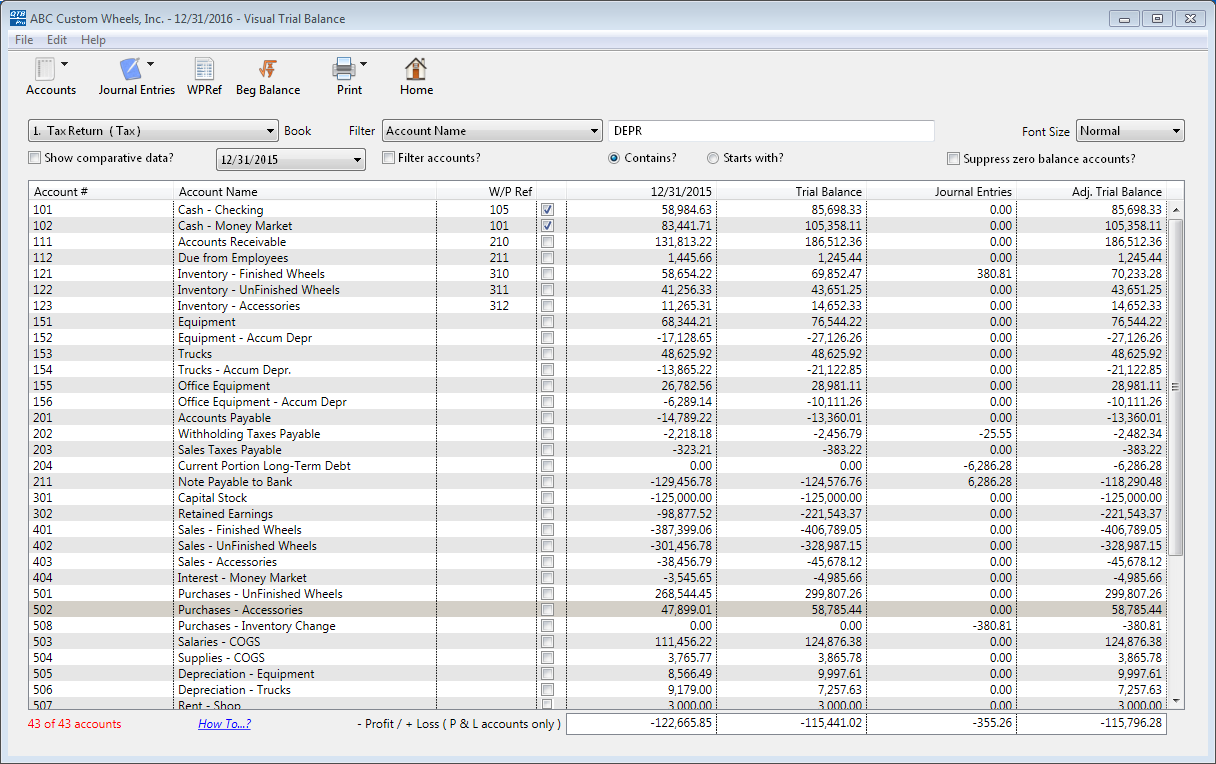Viewport: 1216px width, 764px height.
Task: Click the Accounts Payable account name
Action: click(224, 418)
